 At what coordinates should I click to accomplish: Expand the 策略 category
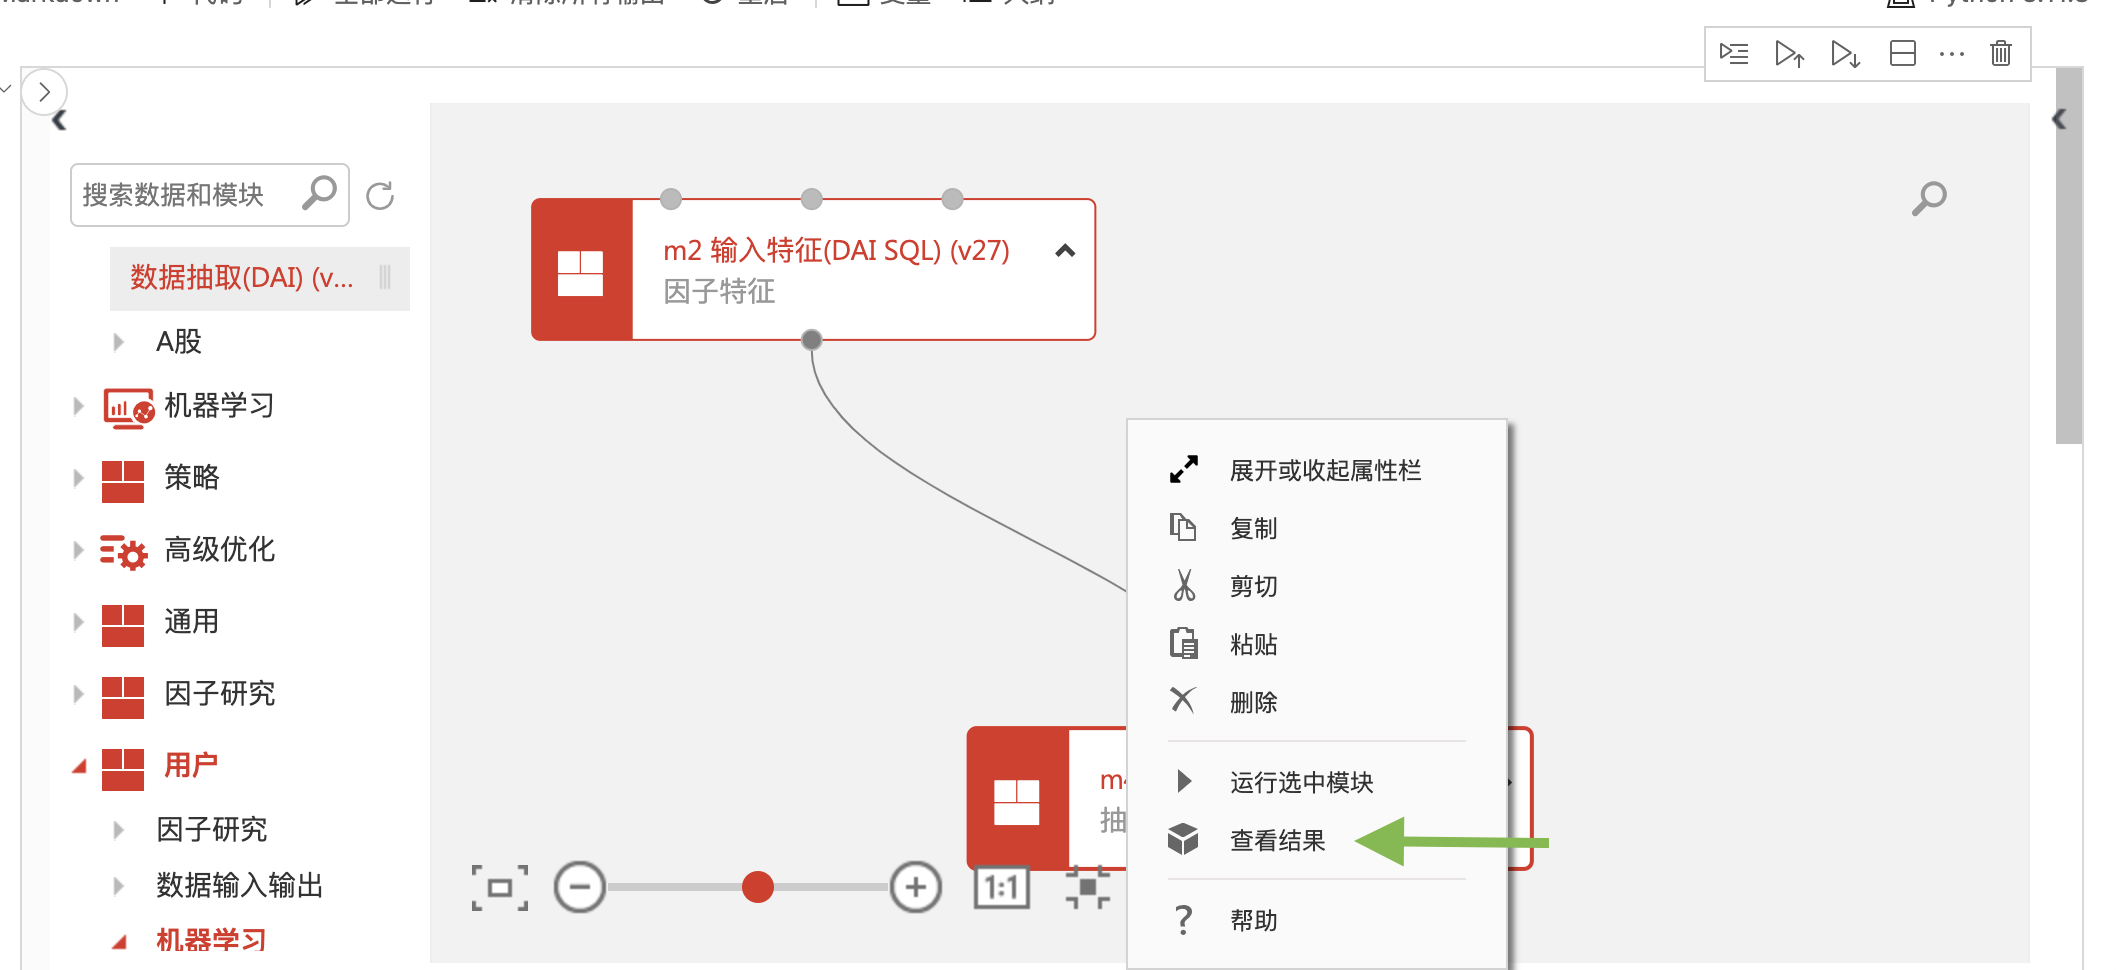click(79, 478)
